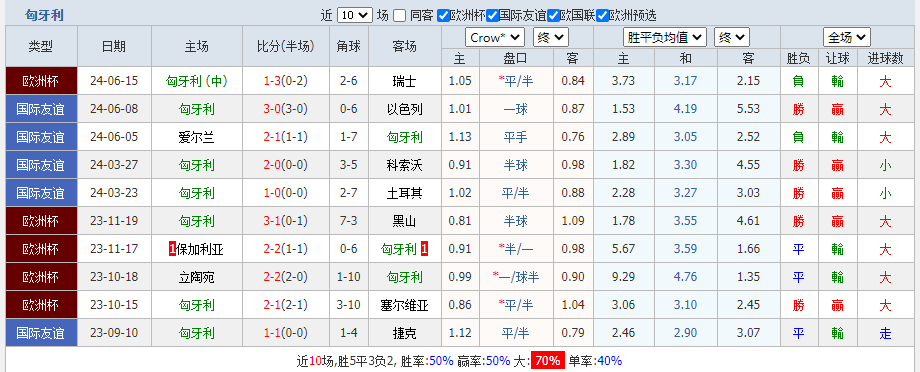
Task: Click 瑞士 away team in 24-06-15 row
Action: coord(404,81)
